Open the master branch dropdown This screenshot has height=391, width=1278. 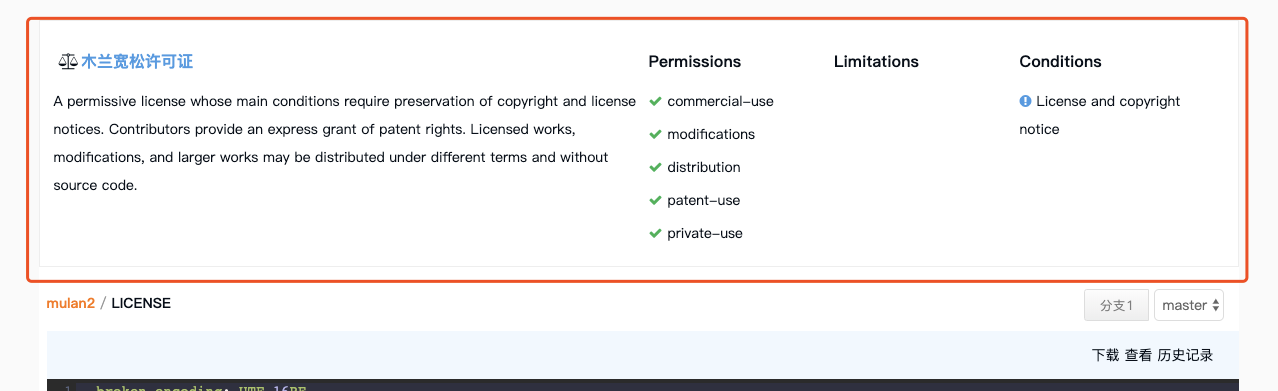click(1188, 306)
